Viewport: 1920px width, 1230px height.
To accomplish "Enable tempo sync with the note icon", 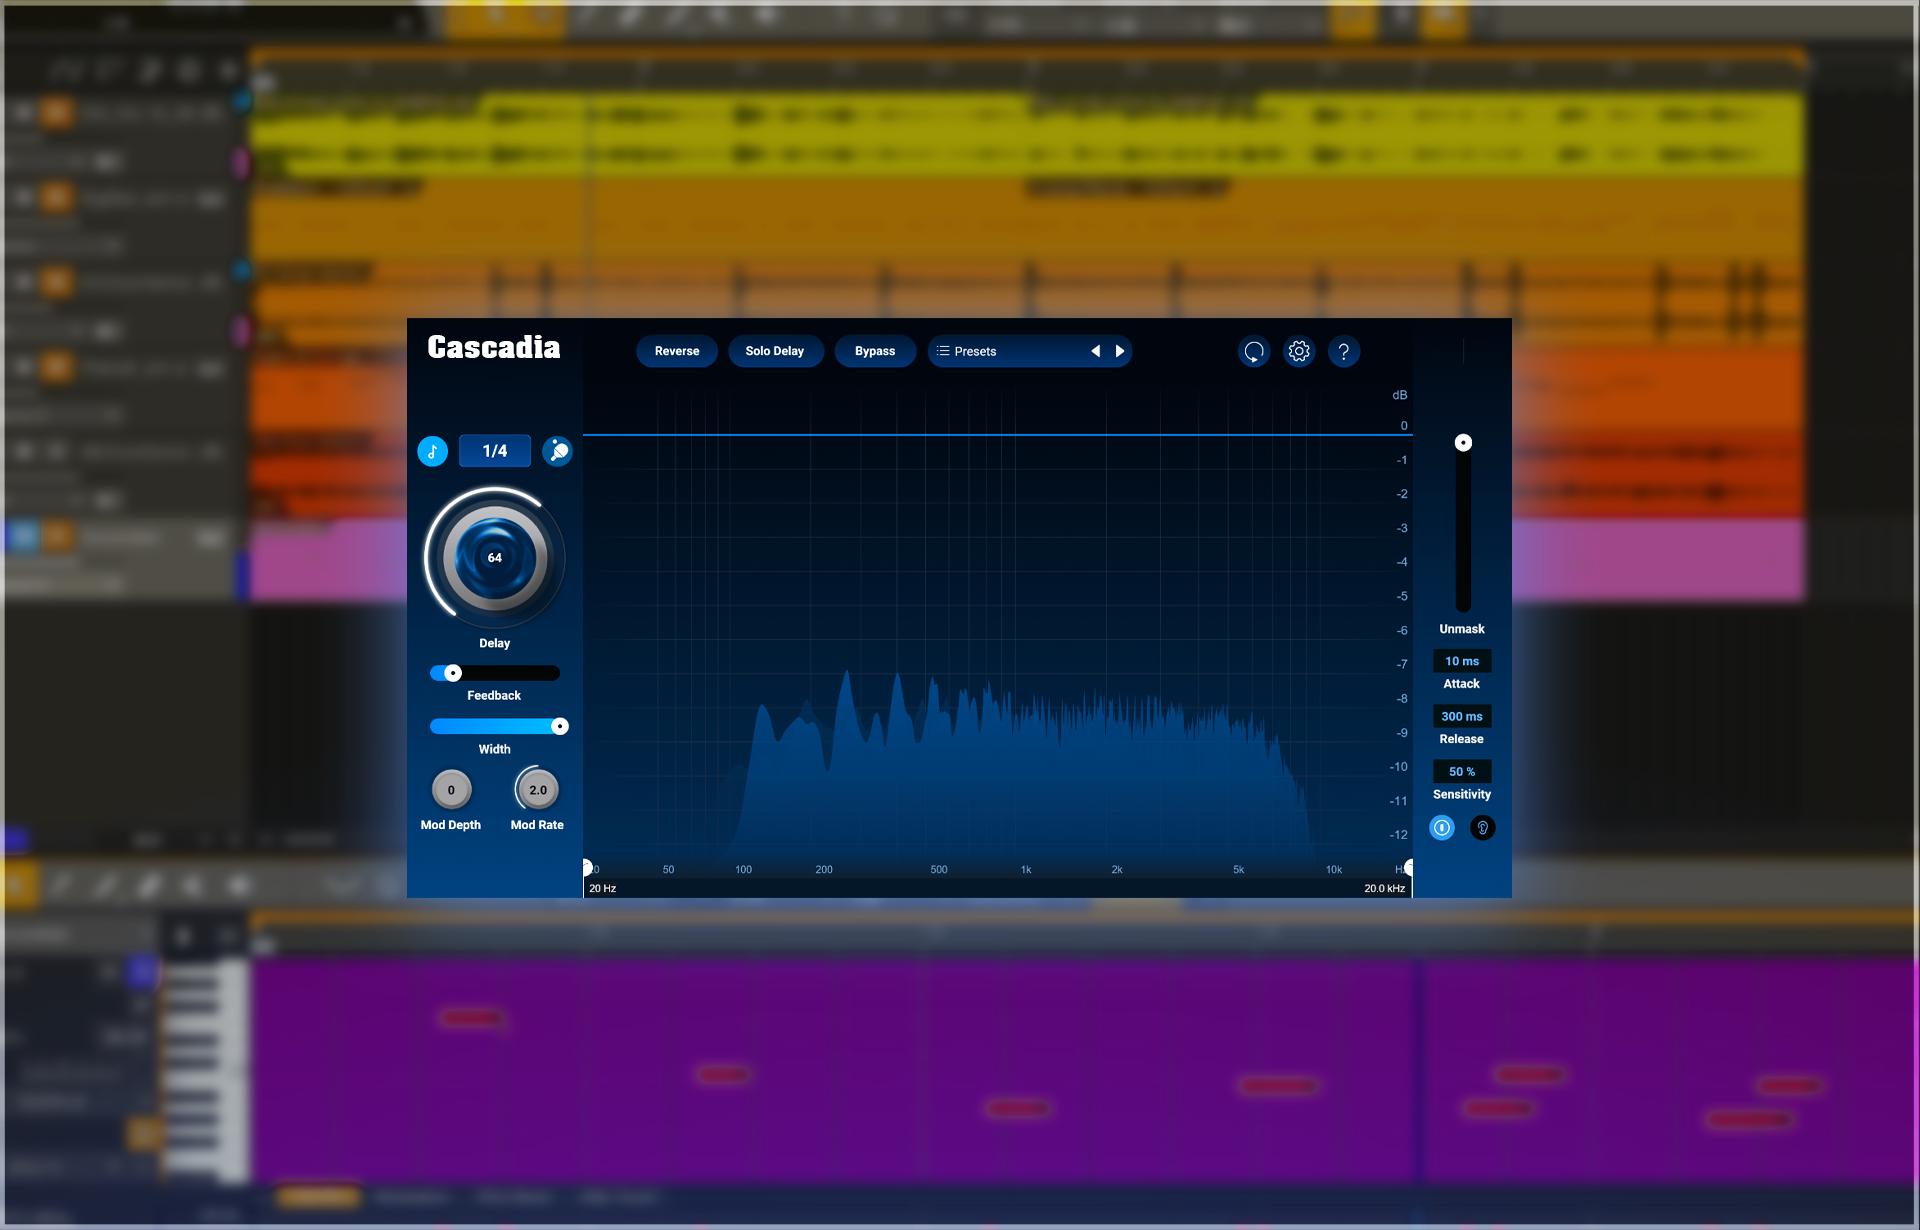I will pyautogui.click(x=432, y=451).
